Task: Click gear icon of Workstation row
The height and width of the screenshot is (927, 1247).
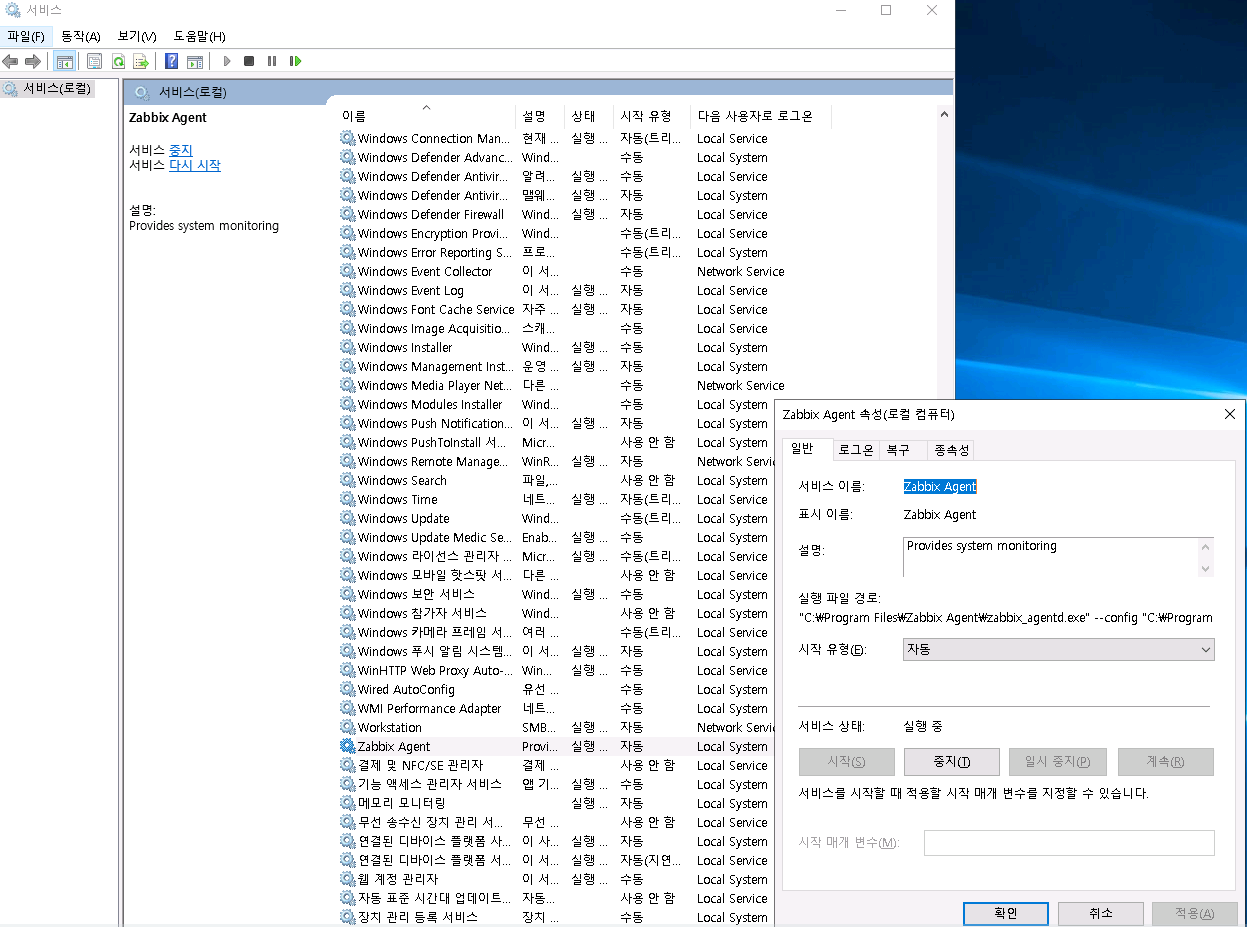Action: pyautogui.click(x=348, y=727)
